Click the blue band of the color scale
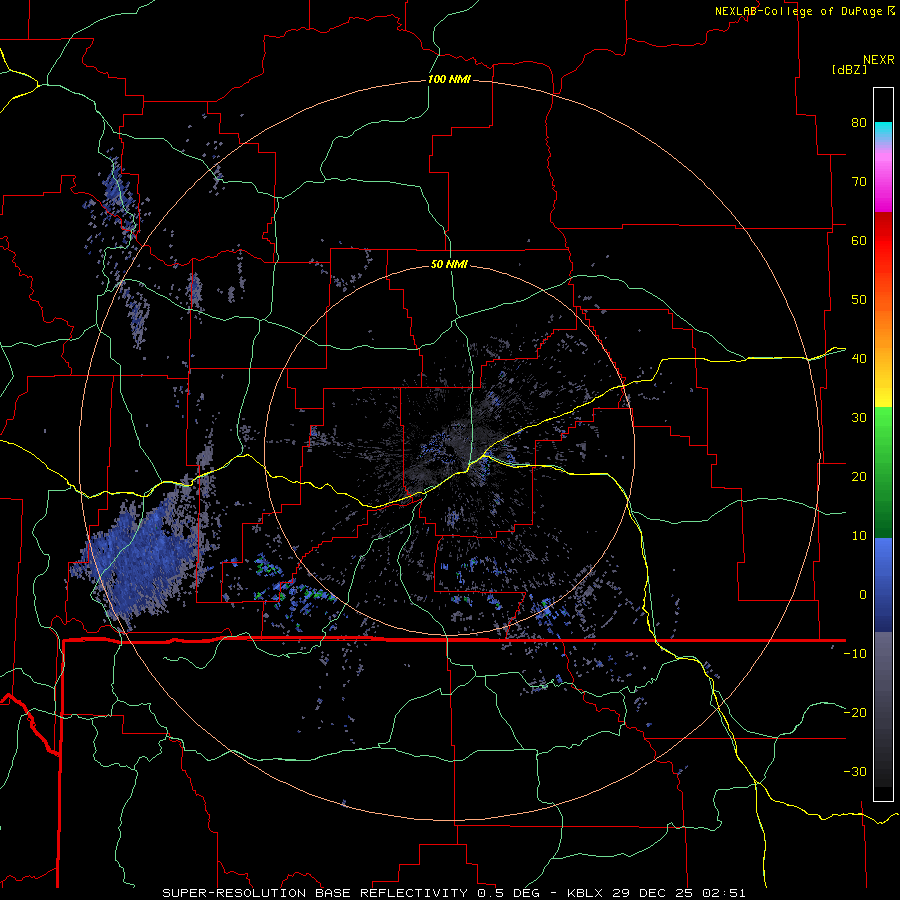This screenshot has width=900, height=900. tap(883, 583)
